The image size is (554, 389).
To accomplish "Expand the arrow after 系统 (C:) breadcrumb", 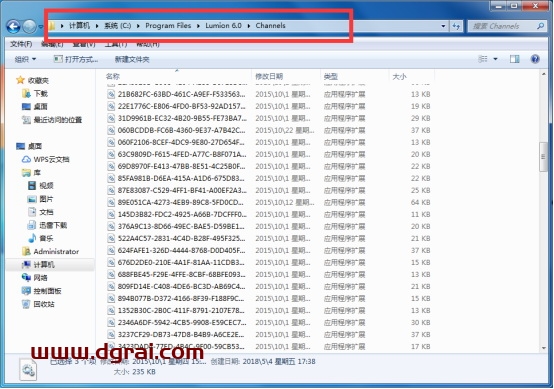I will (138, 25).
